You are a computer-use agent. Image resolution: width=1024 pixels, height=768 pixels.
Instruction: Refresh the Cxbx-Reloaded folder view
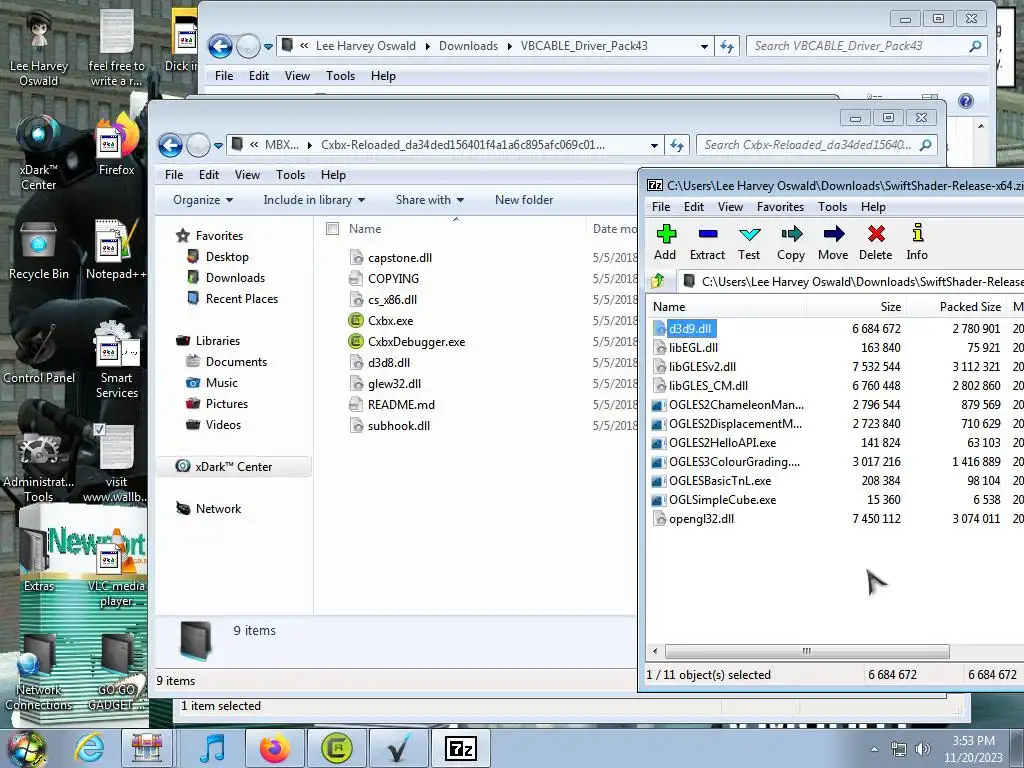click(x=677, y=145)
